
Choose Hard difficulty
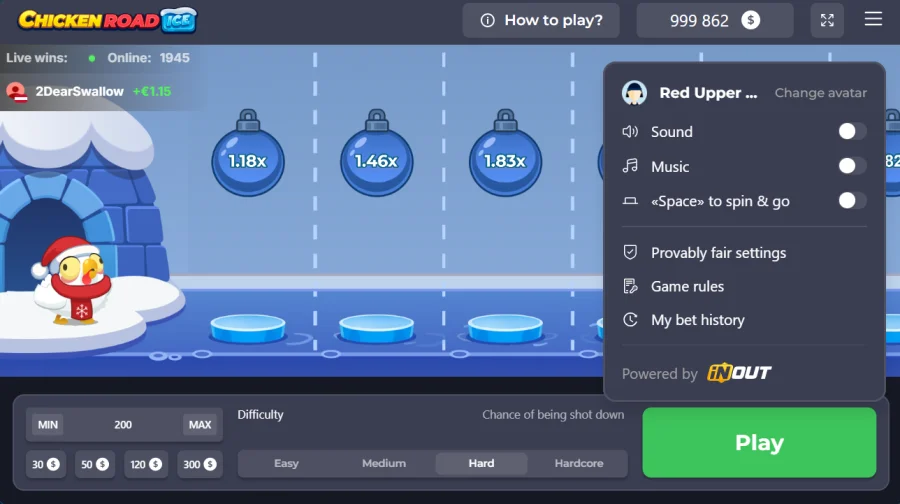(x=481, y=463)
